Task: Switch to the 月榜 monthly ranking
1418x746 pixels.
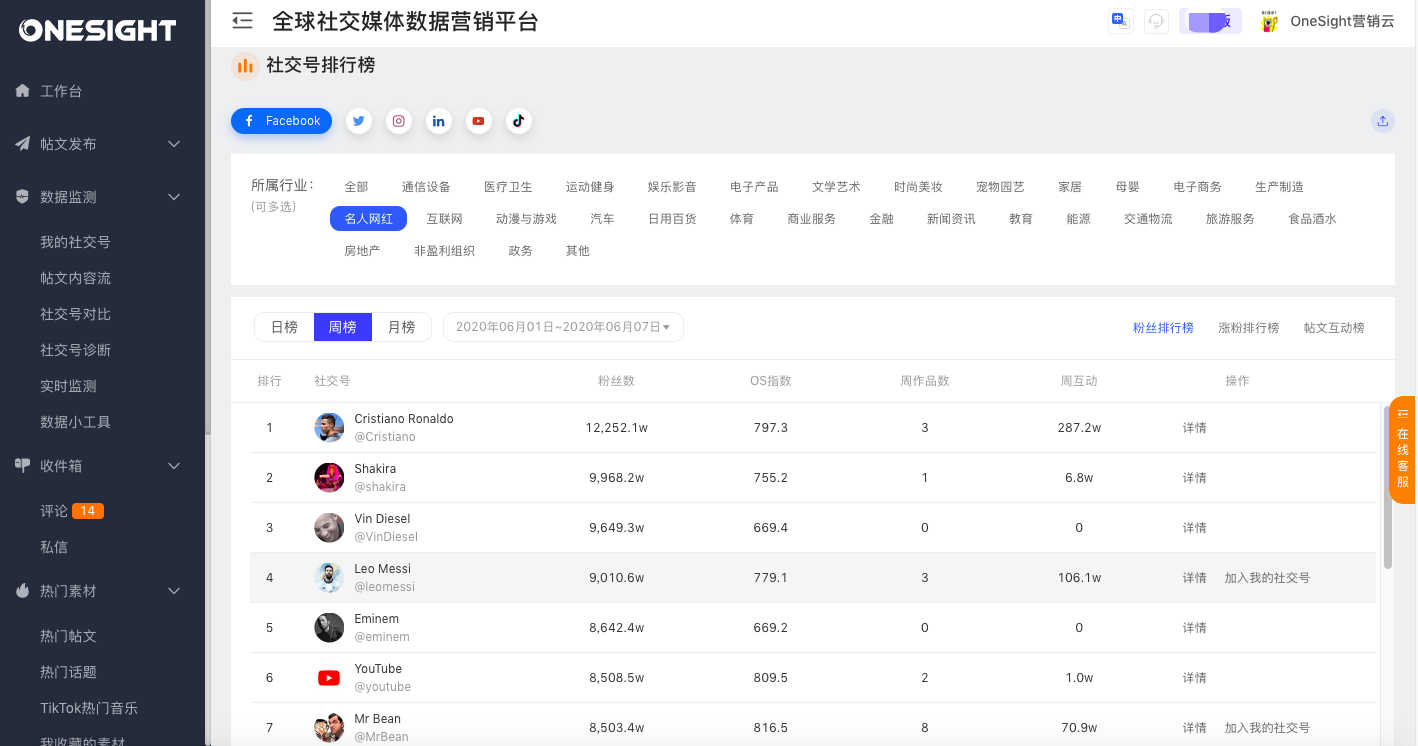Action: 401,327
